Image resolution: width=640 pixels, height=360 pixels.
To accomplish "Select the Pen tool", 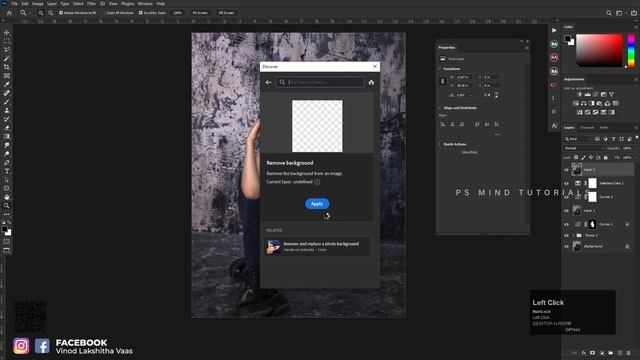I will point(7,162).
